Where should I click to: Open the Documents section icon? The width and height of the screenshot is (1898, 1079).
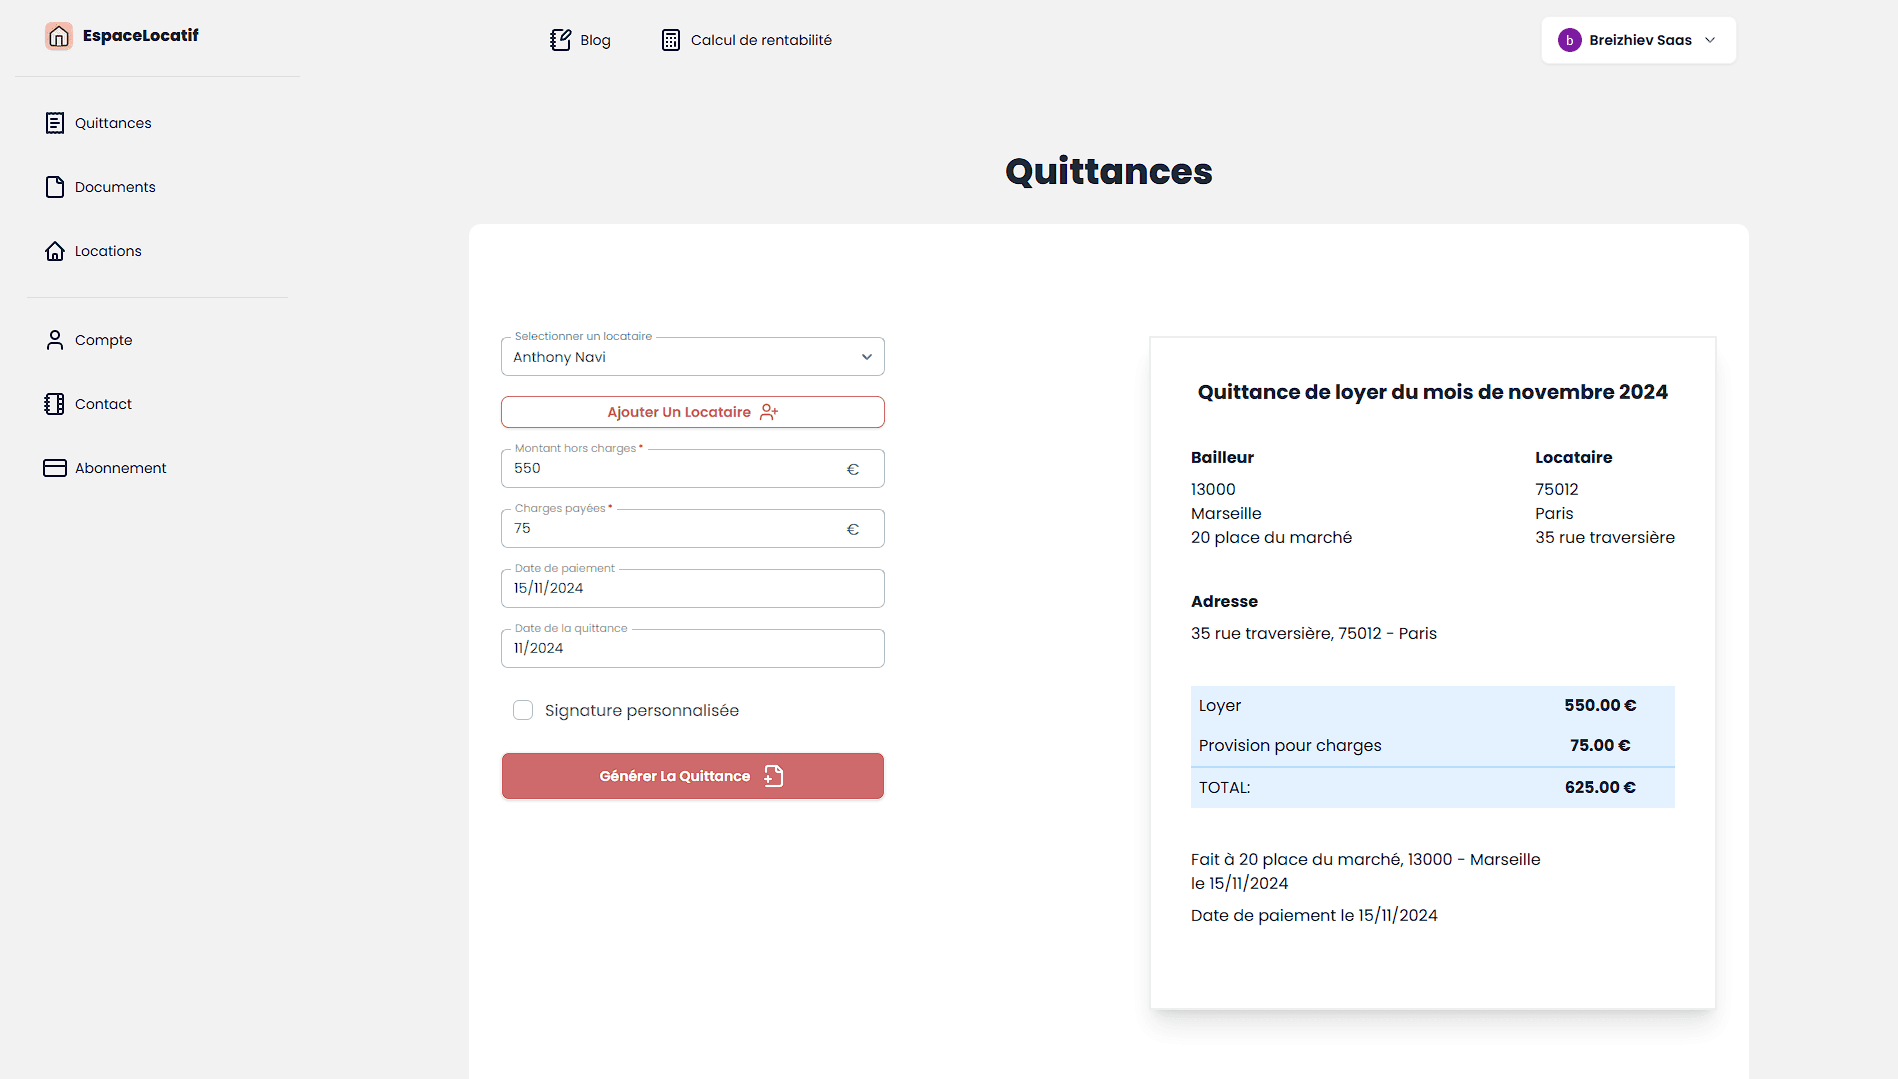pos(55,187)
